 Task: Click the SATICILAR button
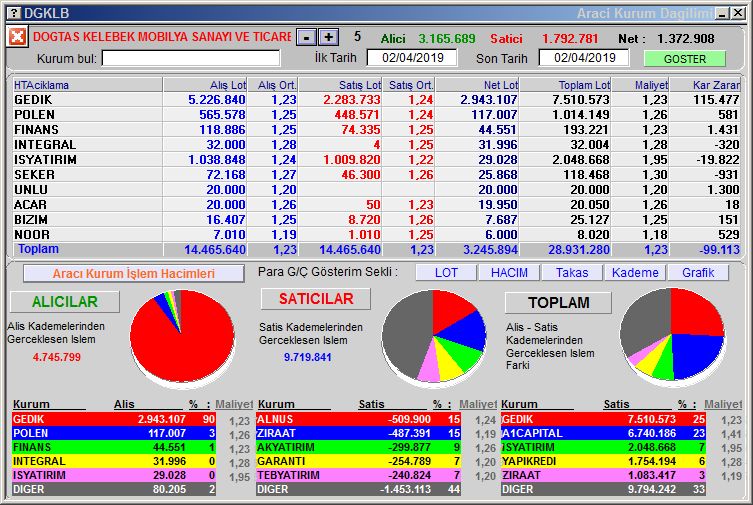[316, 299]
